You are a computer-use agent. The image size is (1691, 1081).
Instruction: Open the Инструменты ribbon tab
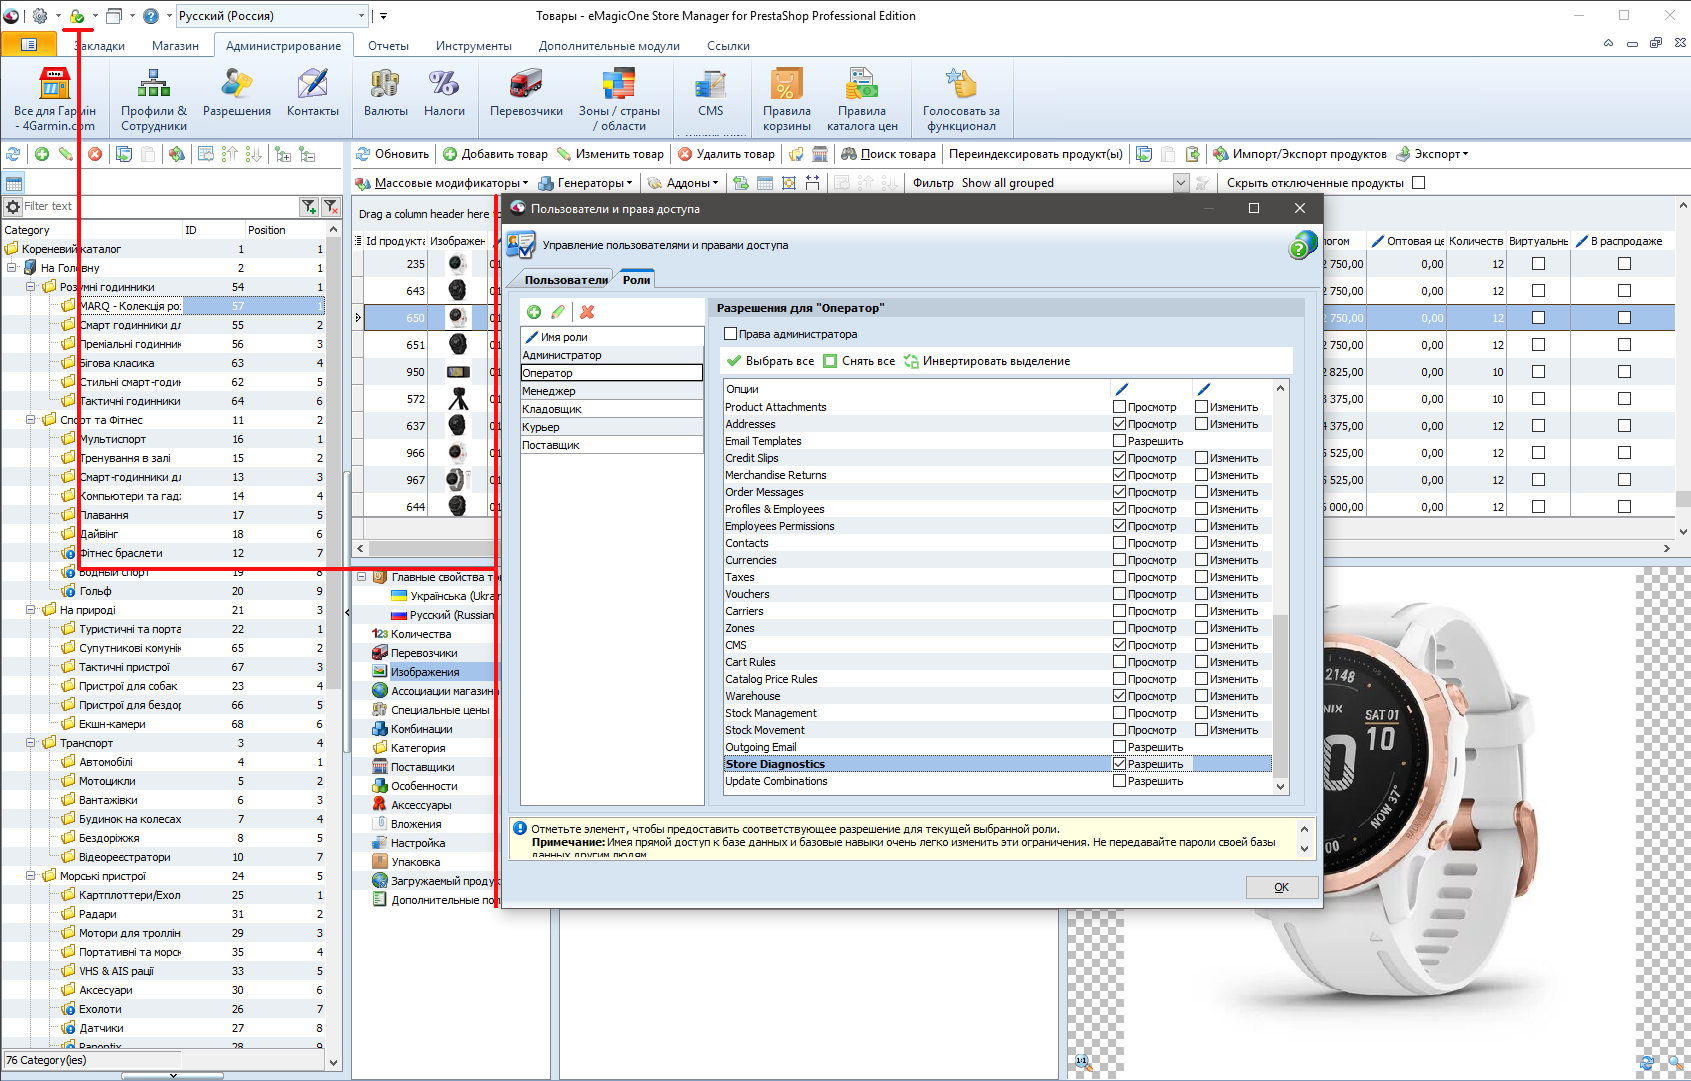tap(473, 46)
